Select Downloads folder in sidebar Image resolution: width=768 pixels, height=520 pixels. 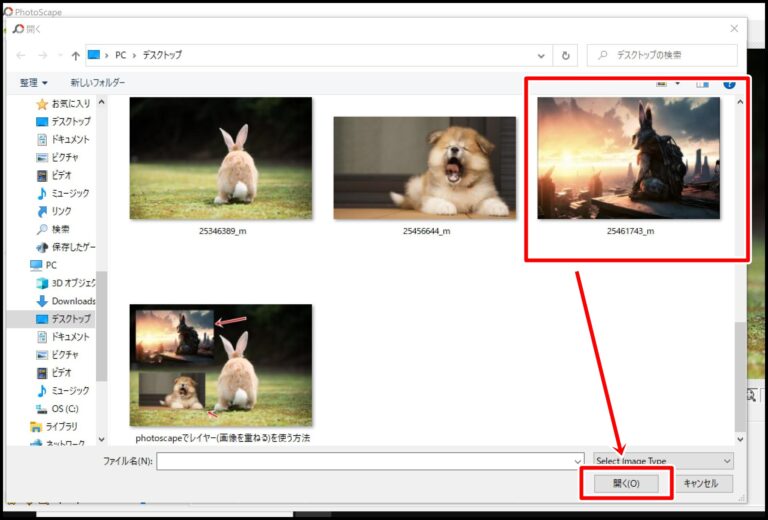[66, 301]
